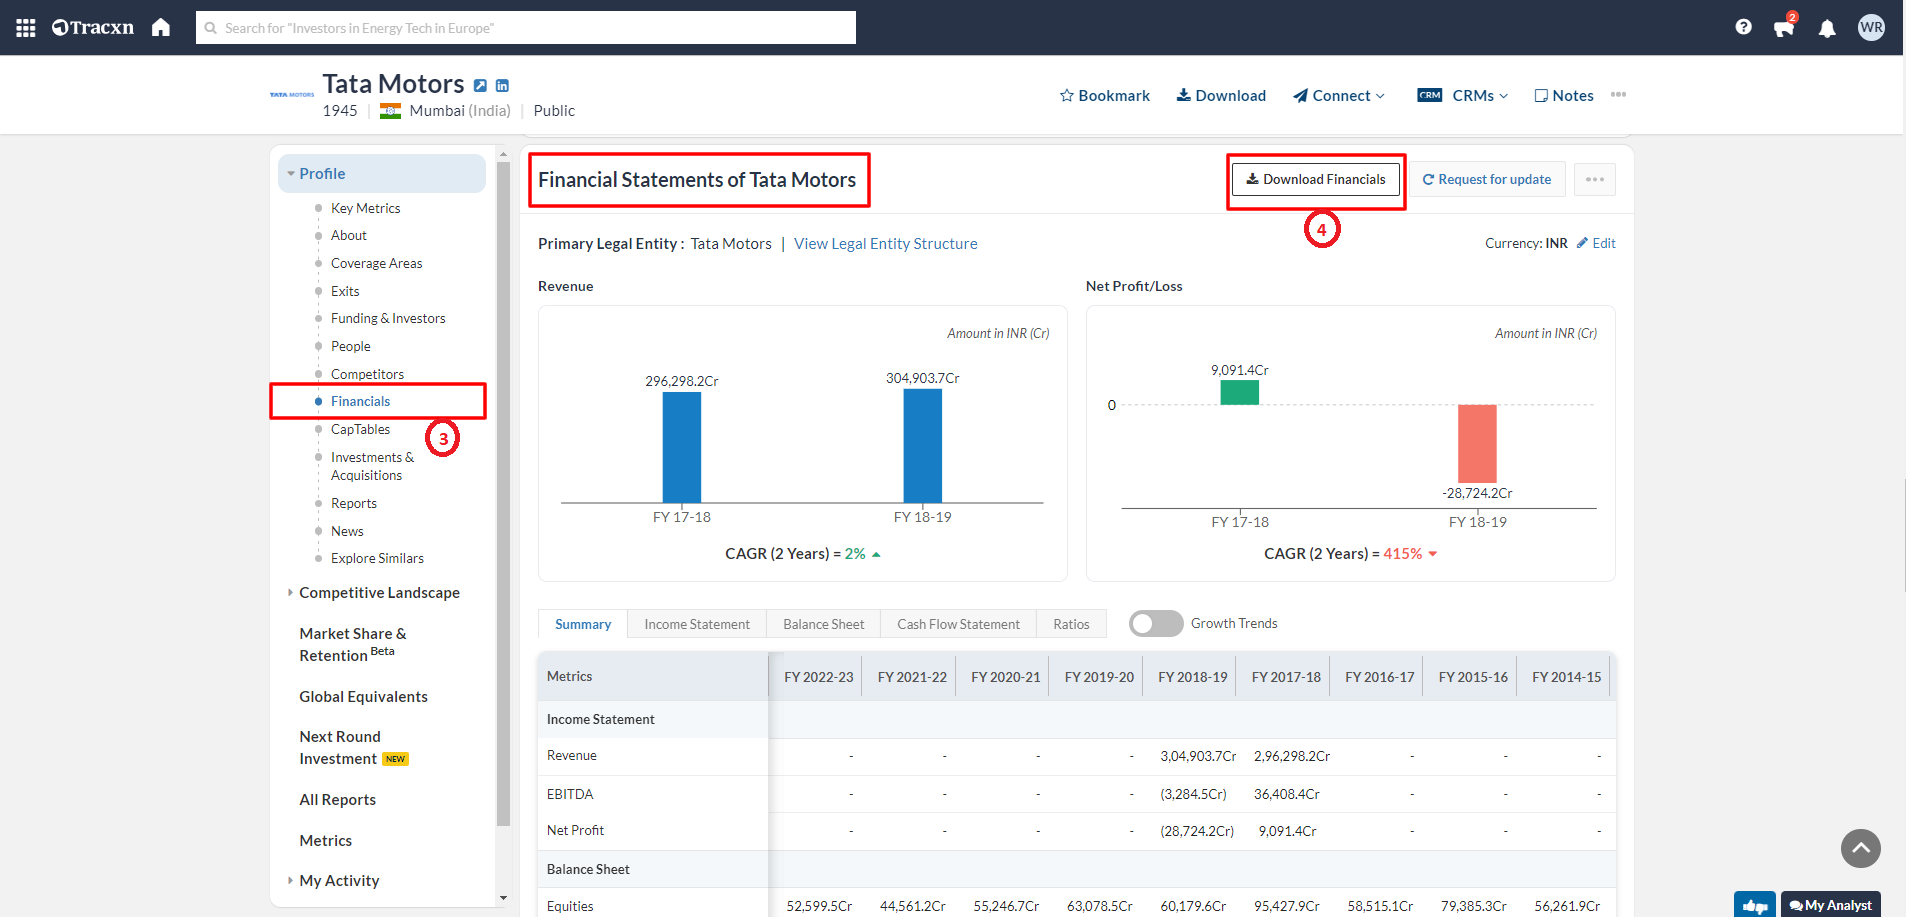Viewport: 1906px width, 917px height.
Task: Click the 3,04,903.7Cr revenue cell
Action: [1198, 756]
